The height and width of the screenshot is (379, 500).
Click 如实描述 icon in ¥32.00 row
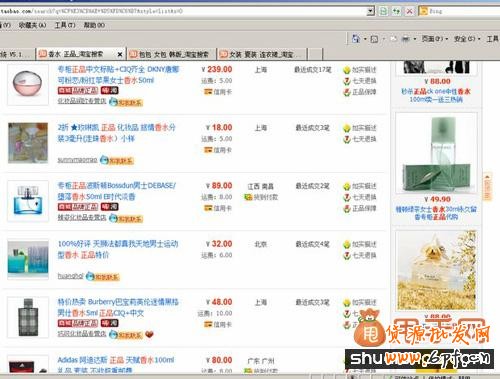point(347,245)
